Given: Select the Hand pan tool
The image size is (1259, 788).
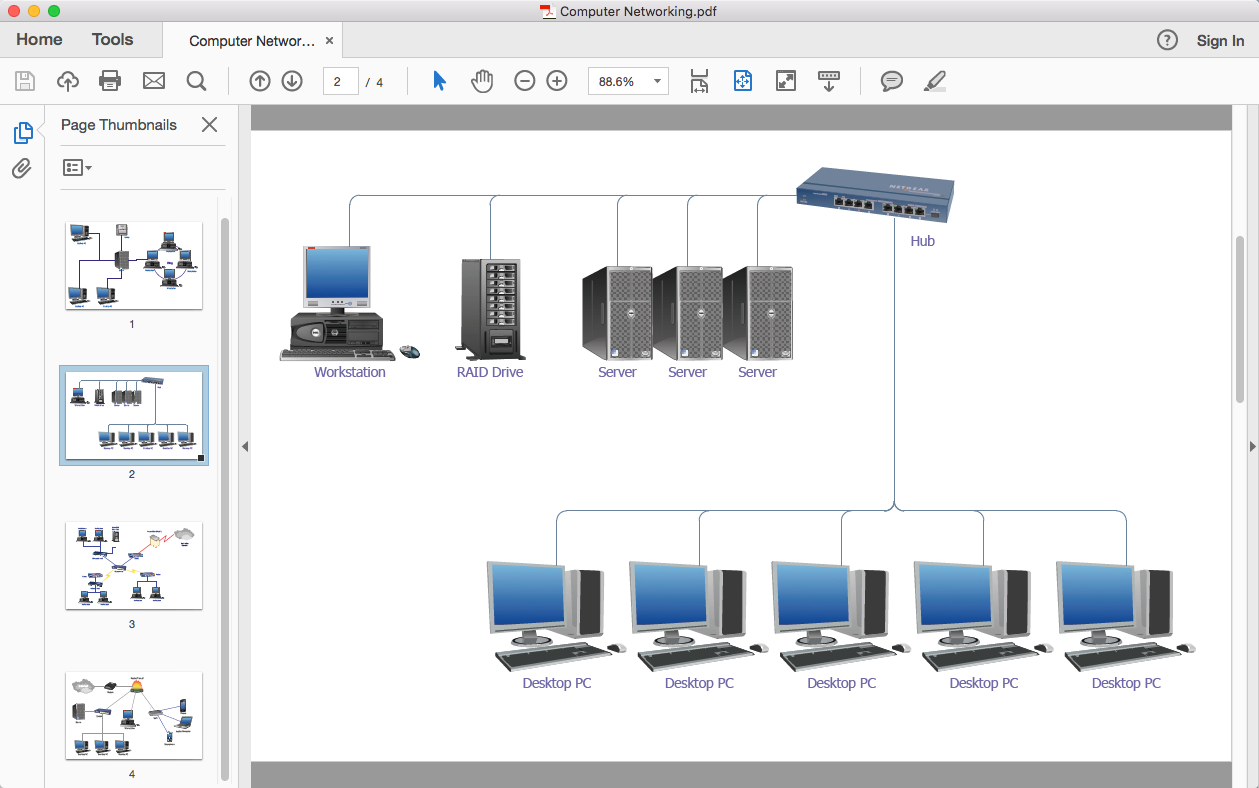Looking at the screenshot, I should pos(482,81).
